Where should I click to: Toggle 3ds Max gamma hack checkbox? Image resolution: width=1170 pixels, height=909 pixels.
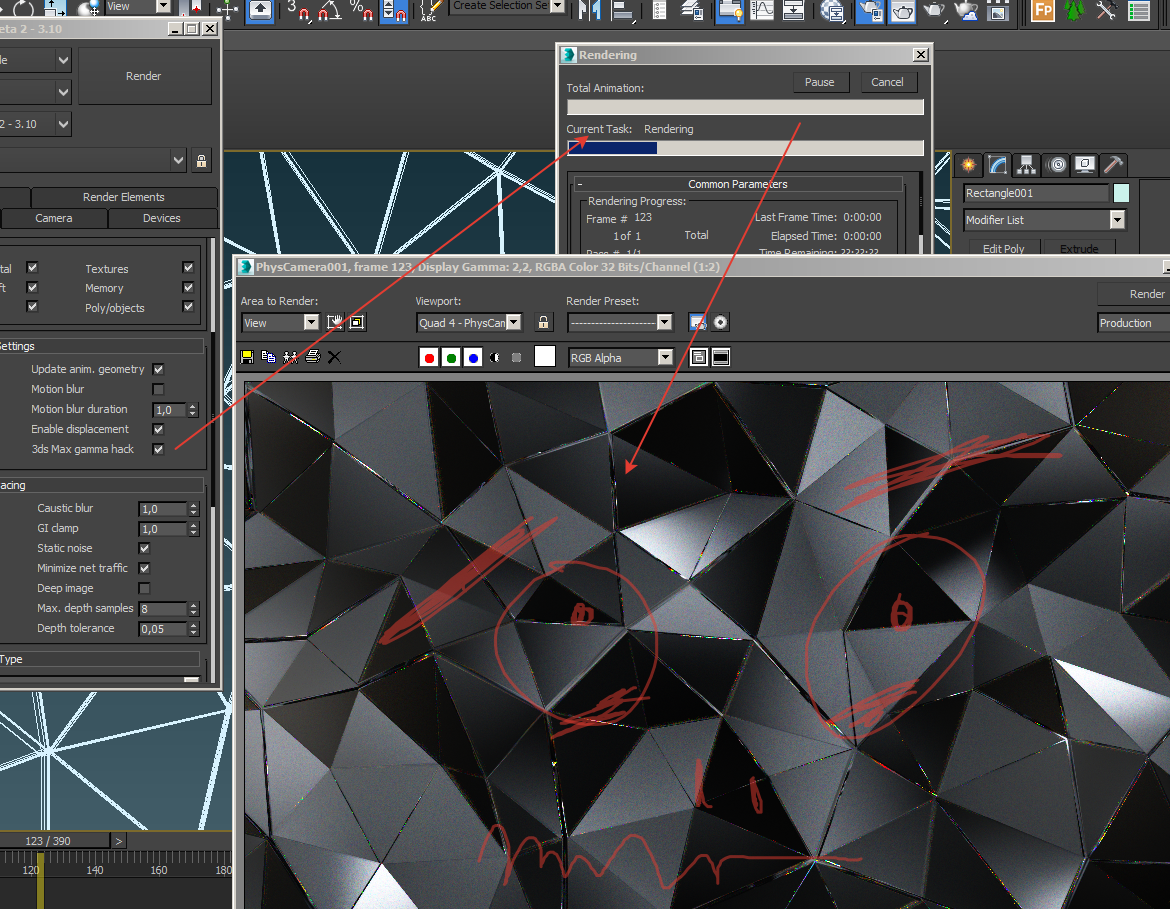(158, 449)
